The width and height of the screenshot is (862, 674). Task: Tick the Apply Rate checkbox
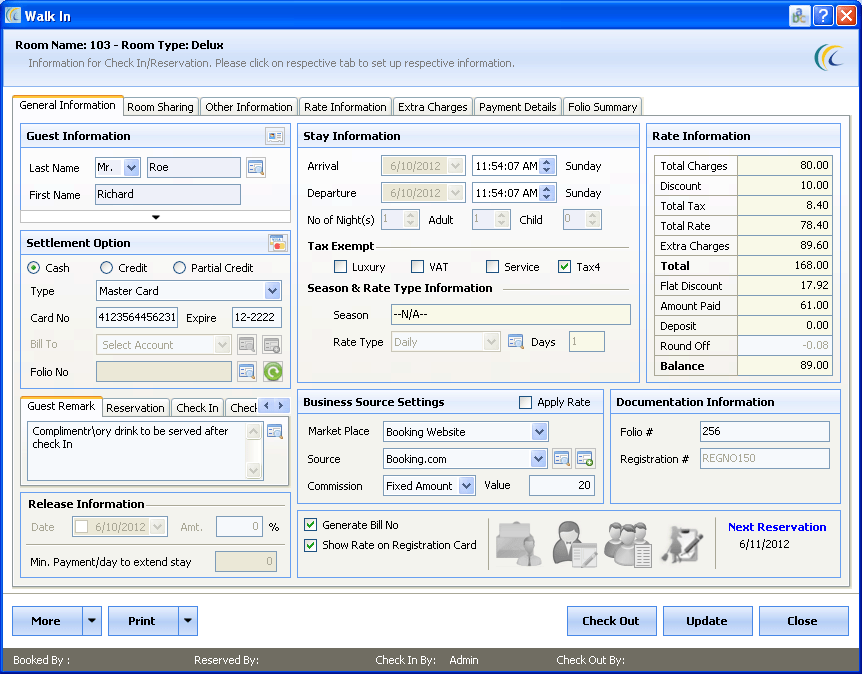(x=526, y=402)
